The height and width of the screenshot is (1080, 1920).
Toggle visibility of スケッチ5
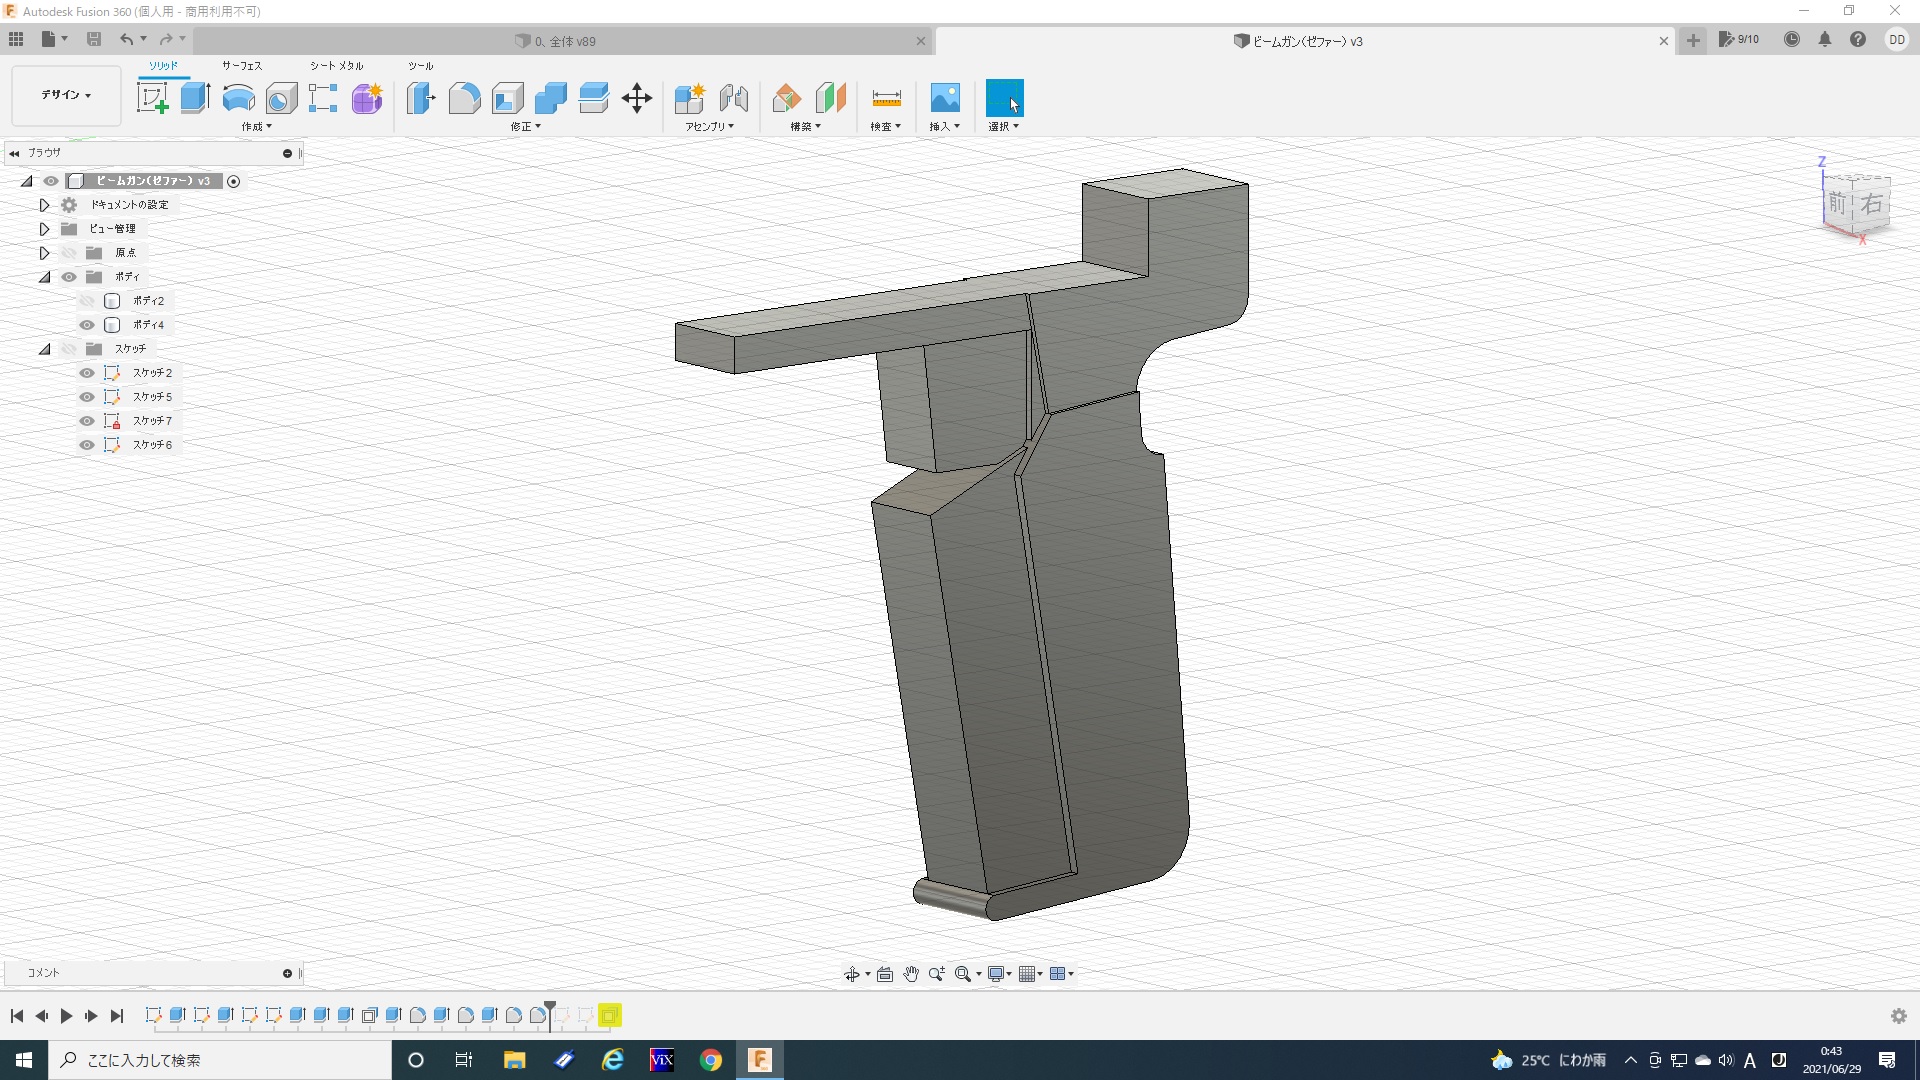(87, 397)
